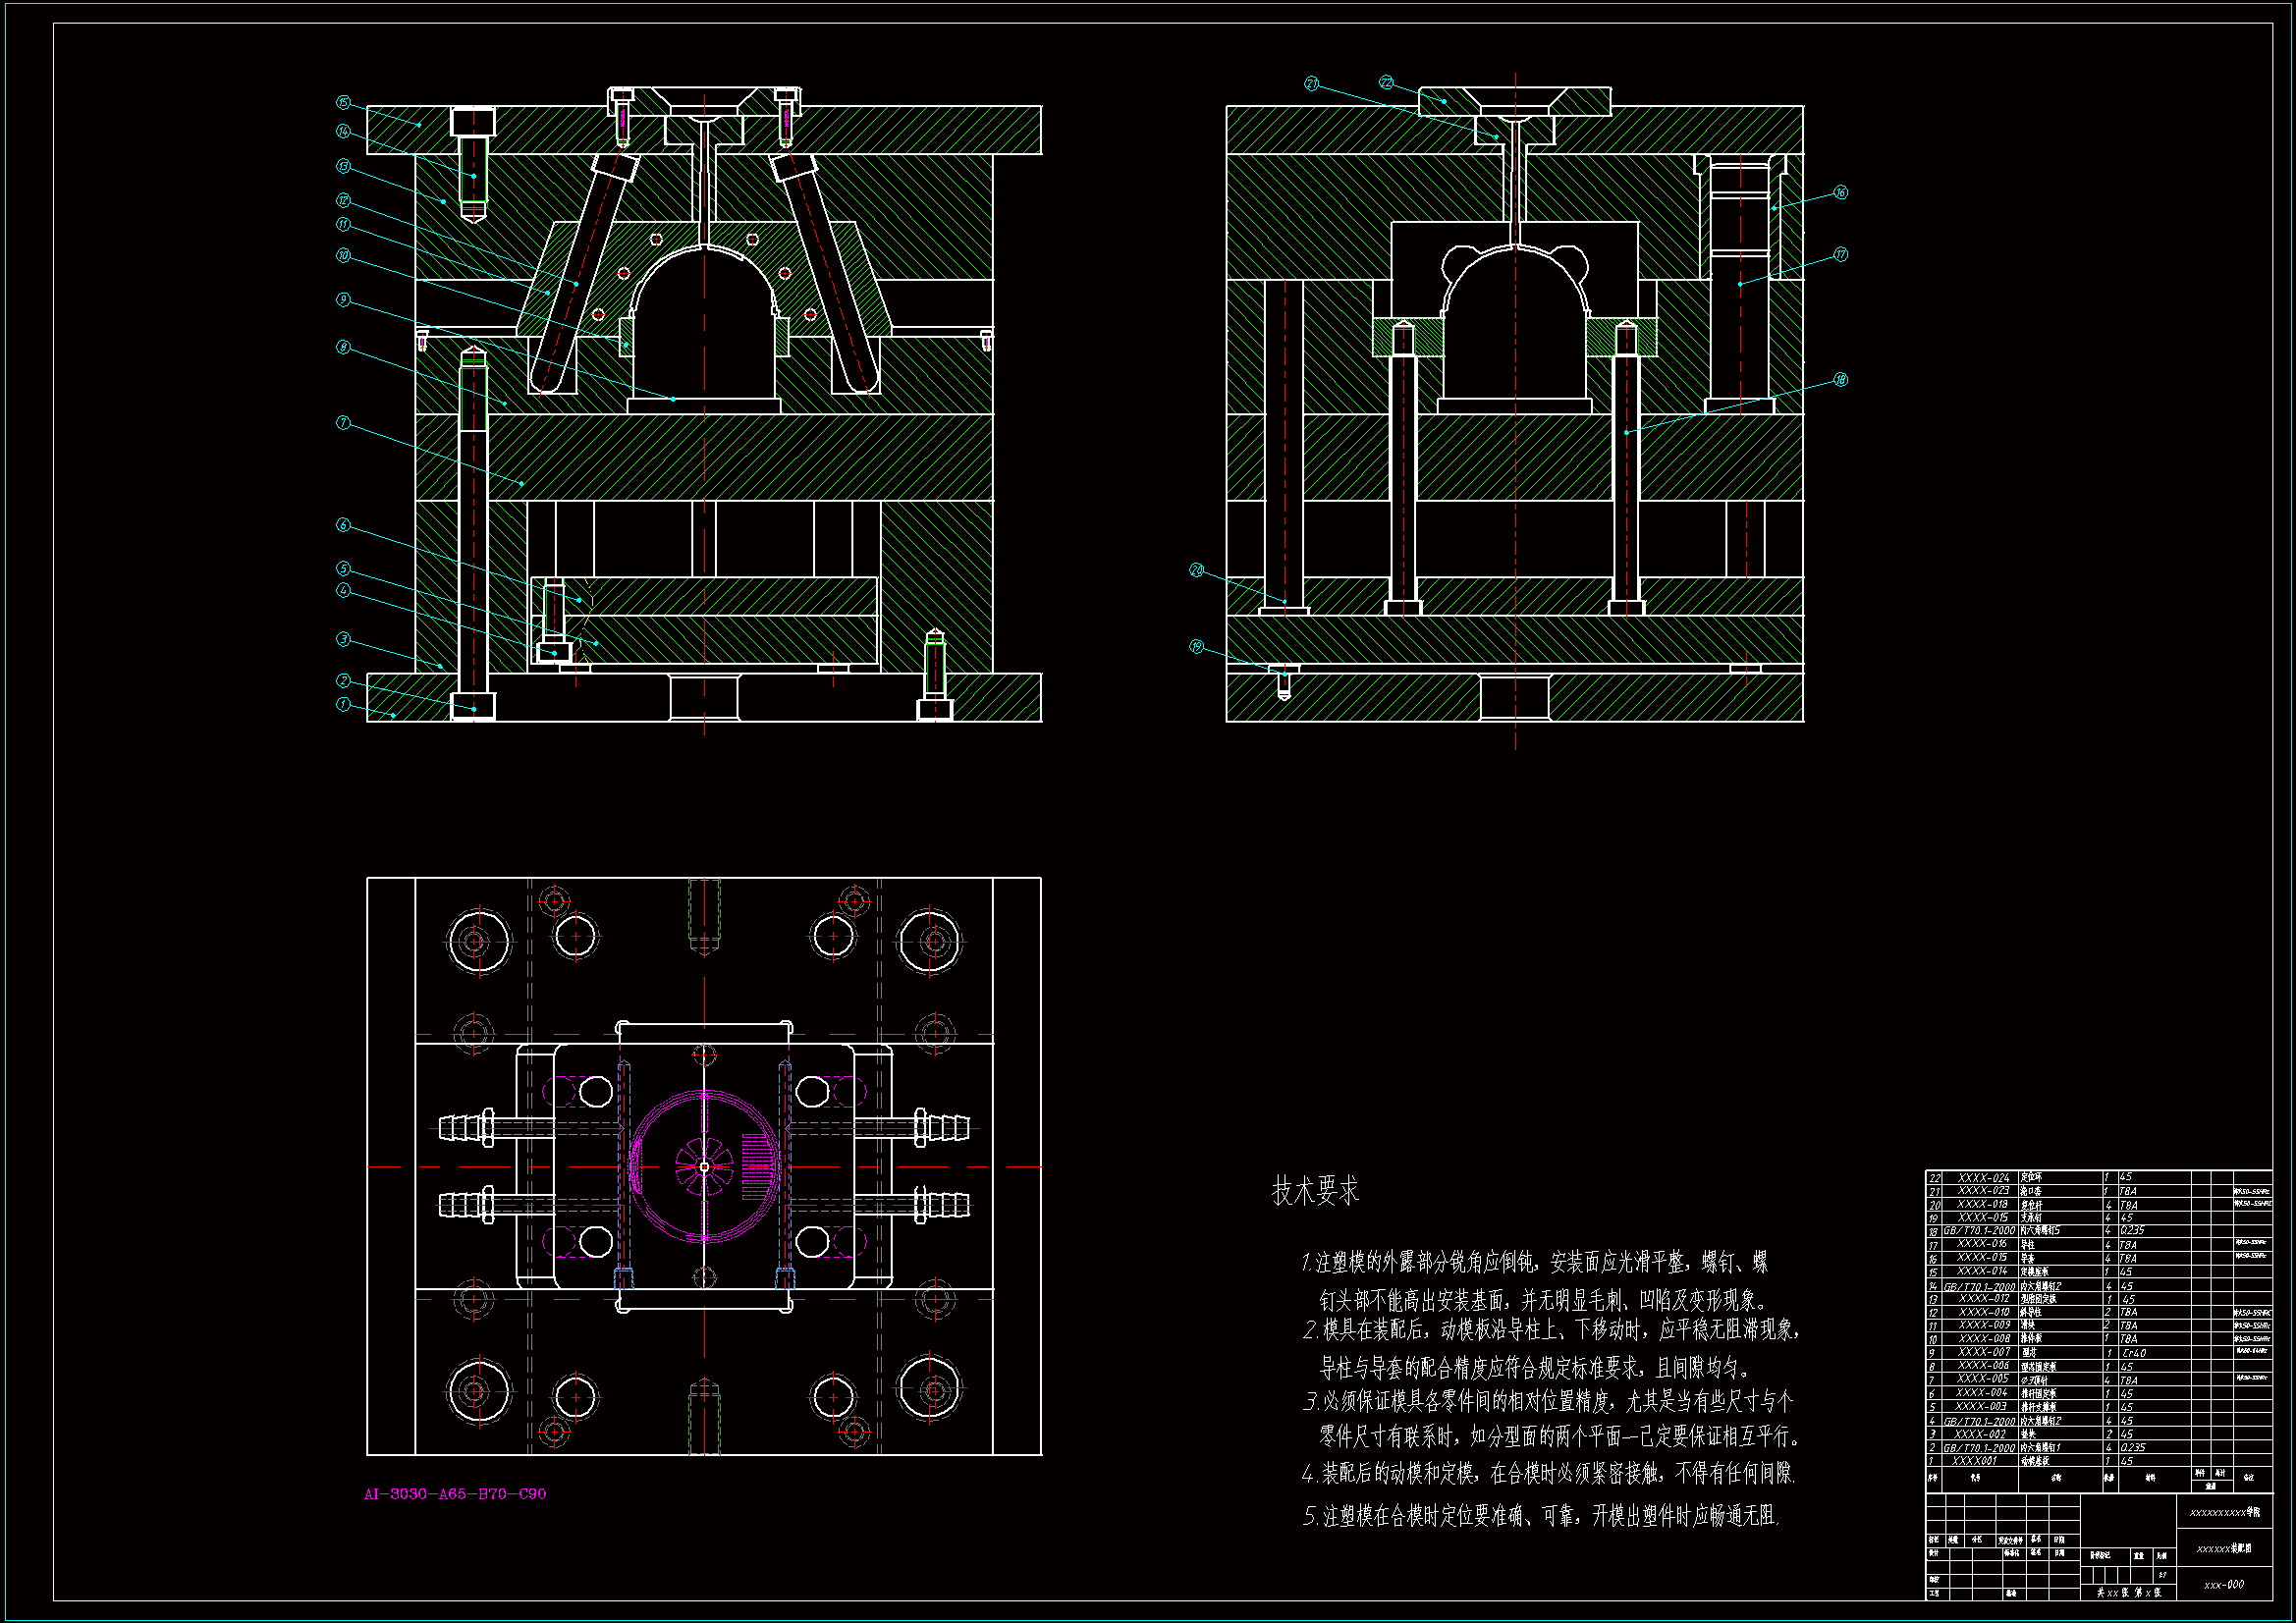2296x1623 pixels.
Task: Select balloon 21 callout circle
Action: tap(1312, 84)
